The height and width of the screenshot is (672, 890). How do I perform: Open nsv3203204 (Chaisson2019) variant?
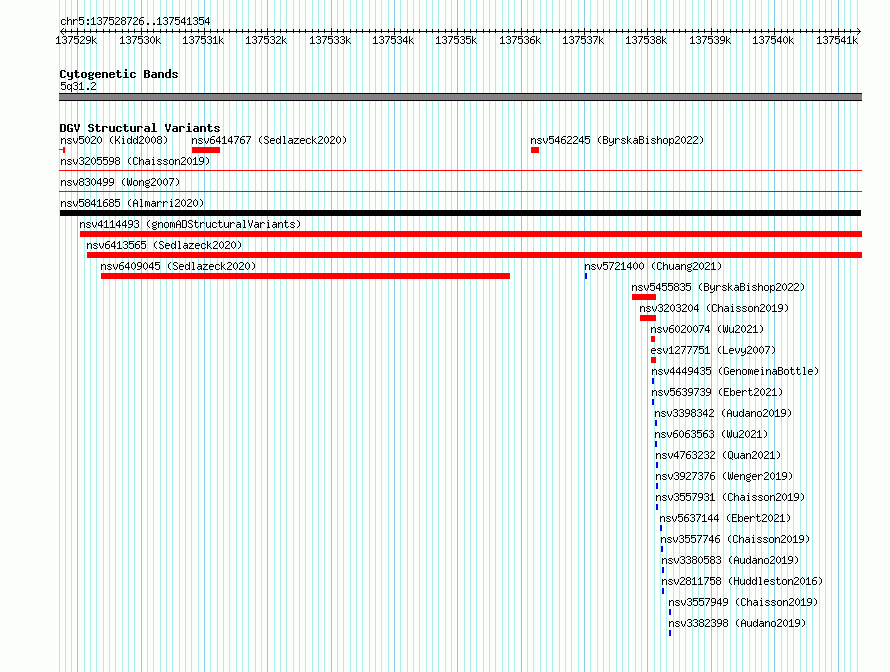click(714, 308)
